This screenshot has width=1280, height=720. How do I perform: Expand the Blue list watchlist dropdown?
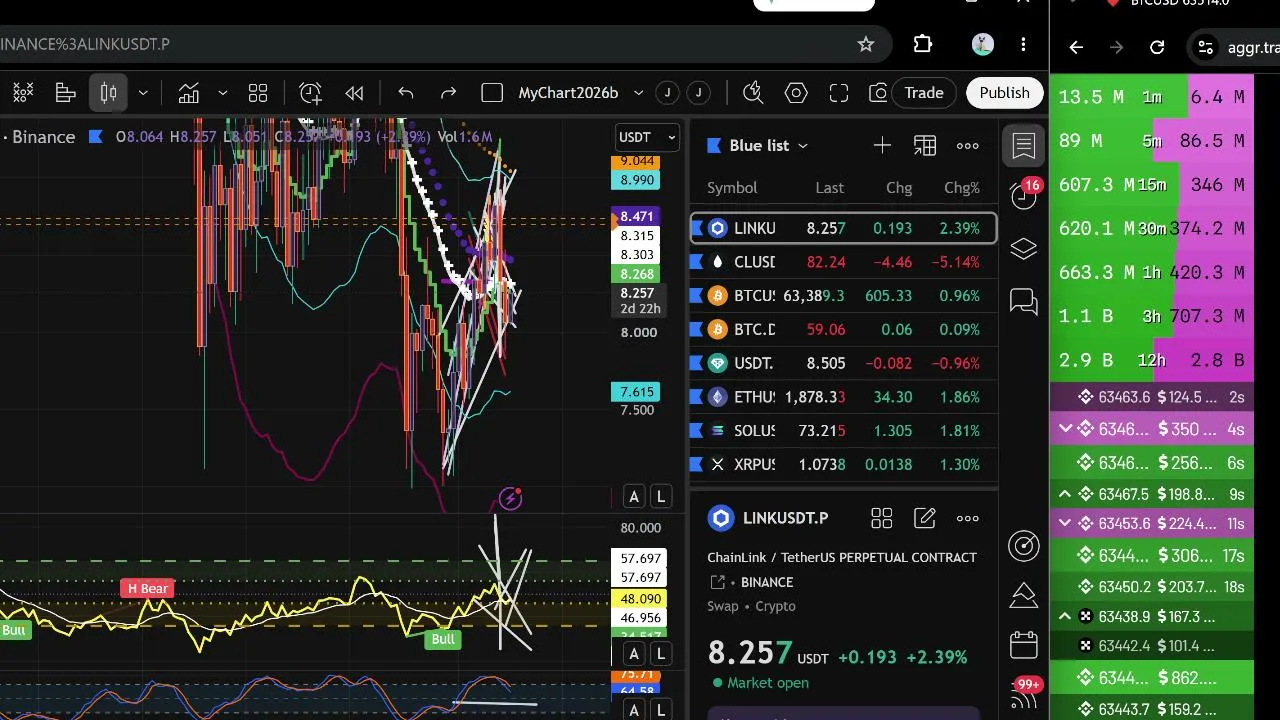point(803,146)
